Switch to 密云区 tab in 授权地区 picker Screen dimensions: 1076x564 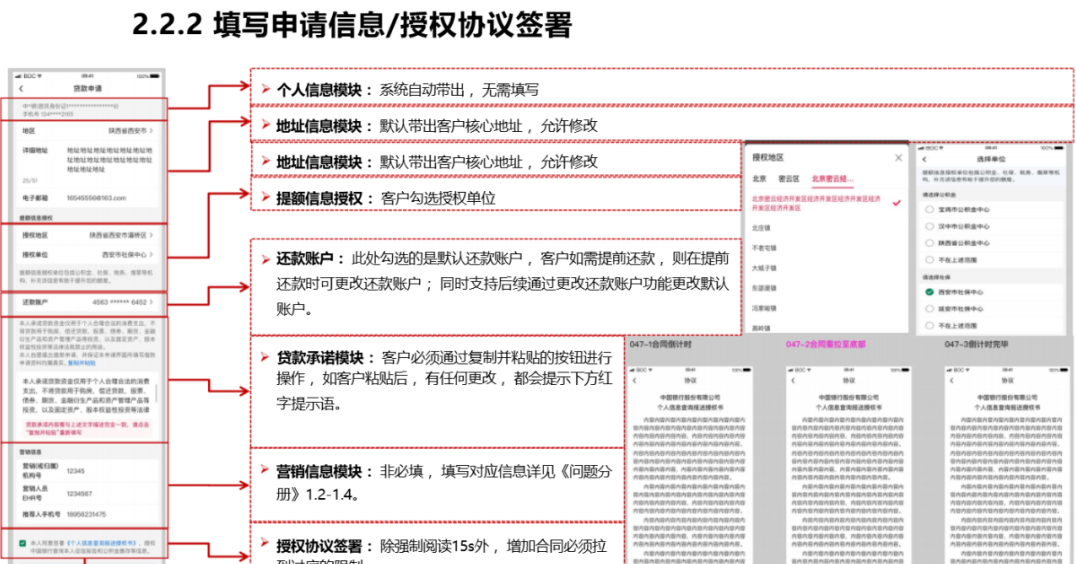coord(788,178)
